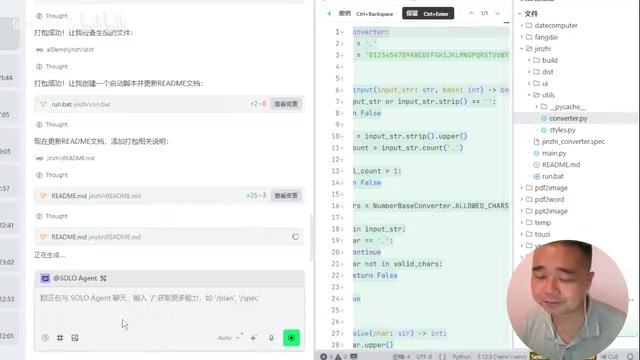This screenshot has width=640, height=360.
Task: Click the tools icon beside SOLO Agent
Action: pyautogui.click(x=103, y=278)
